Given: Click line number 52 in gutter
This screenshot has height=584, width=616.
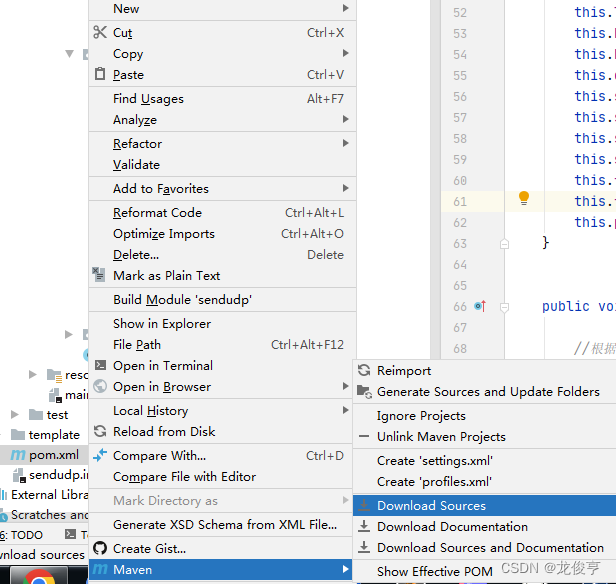Looking at the screenshot, I should [x=460, y=13].
